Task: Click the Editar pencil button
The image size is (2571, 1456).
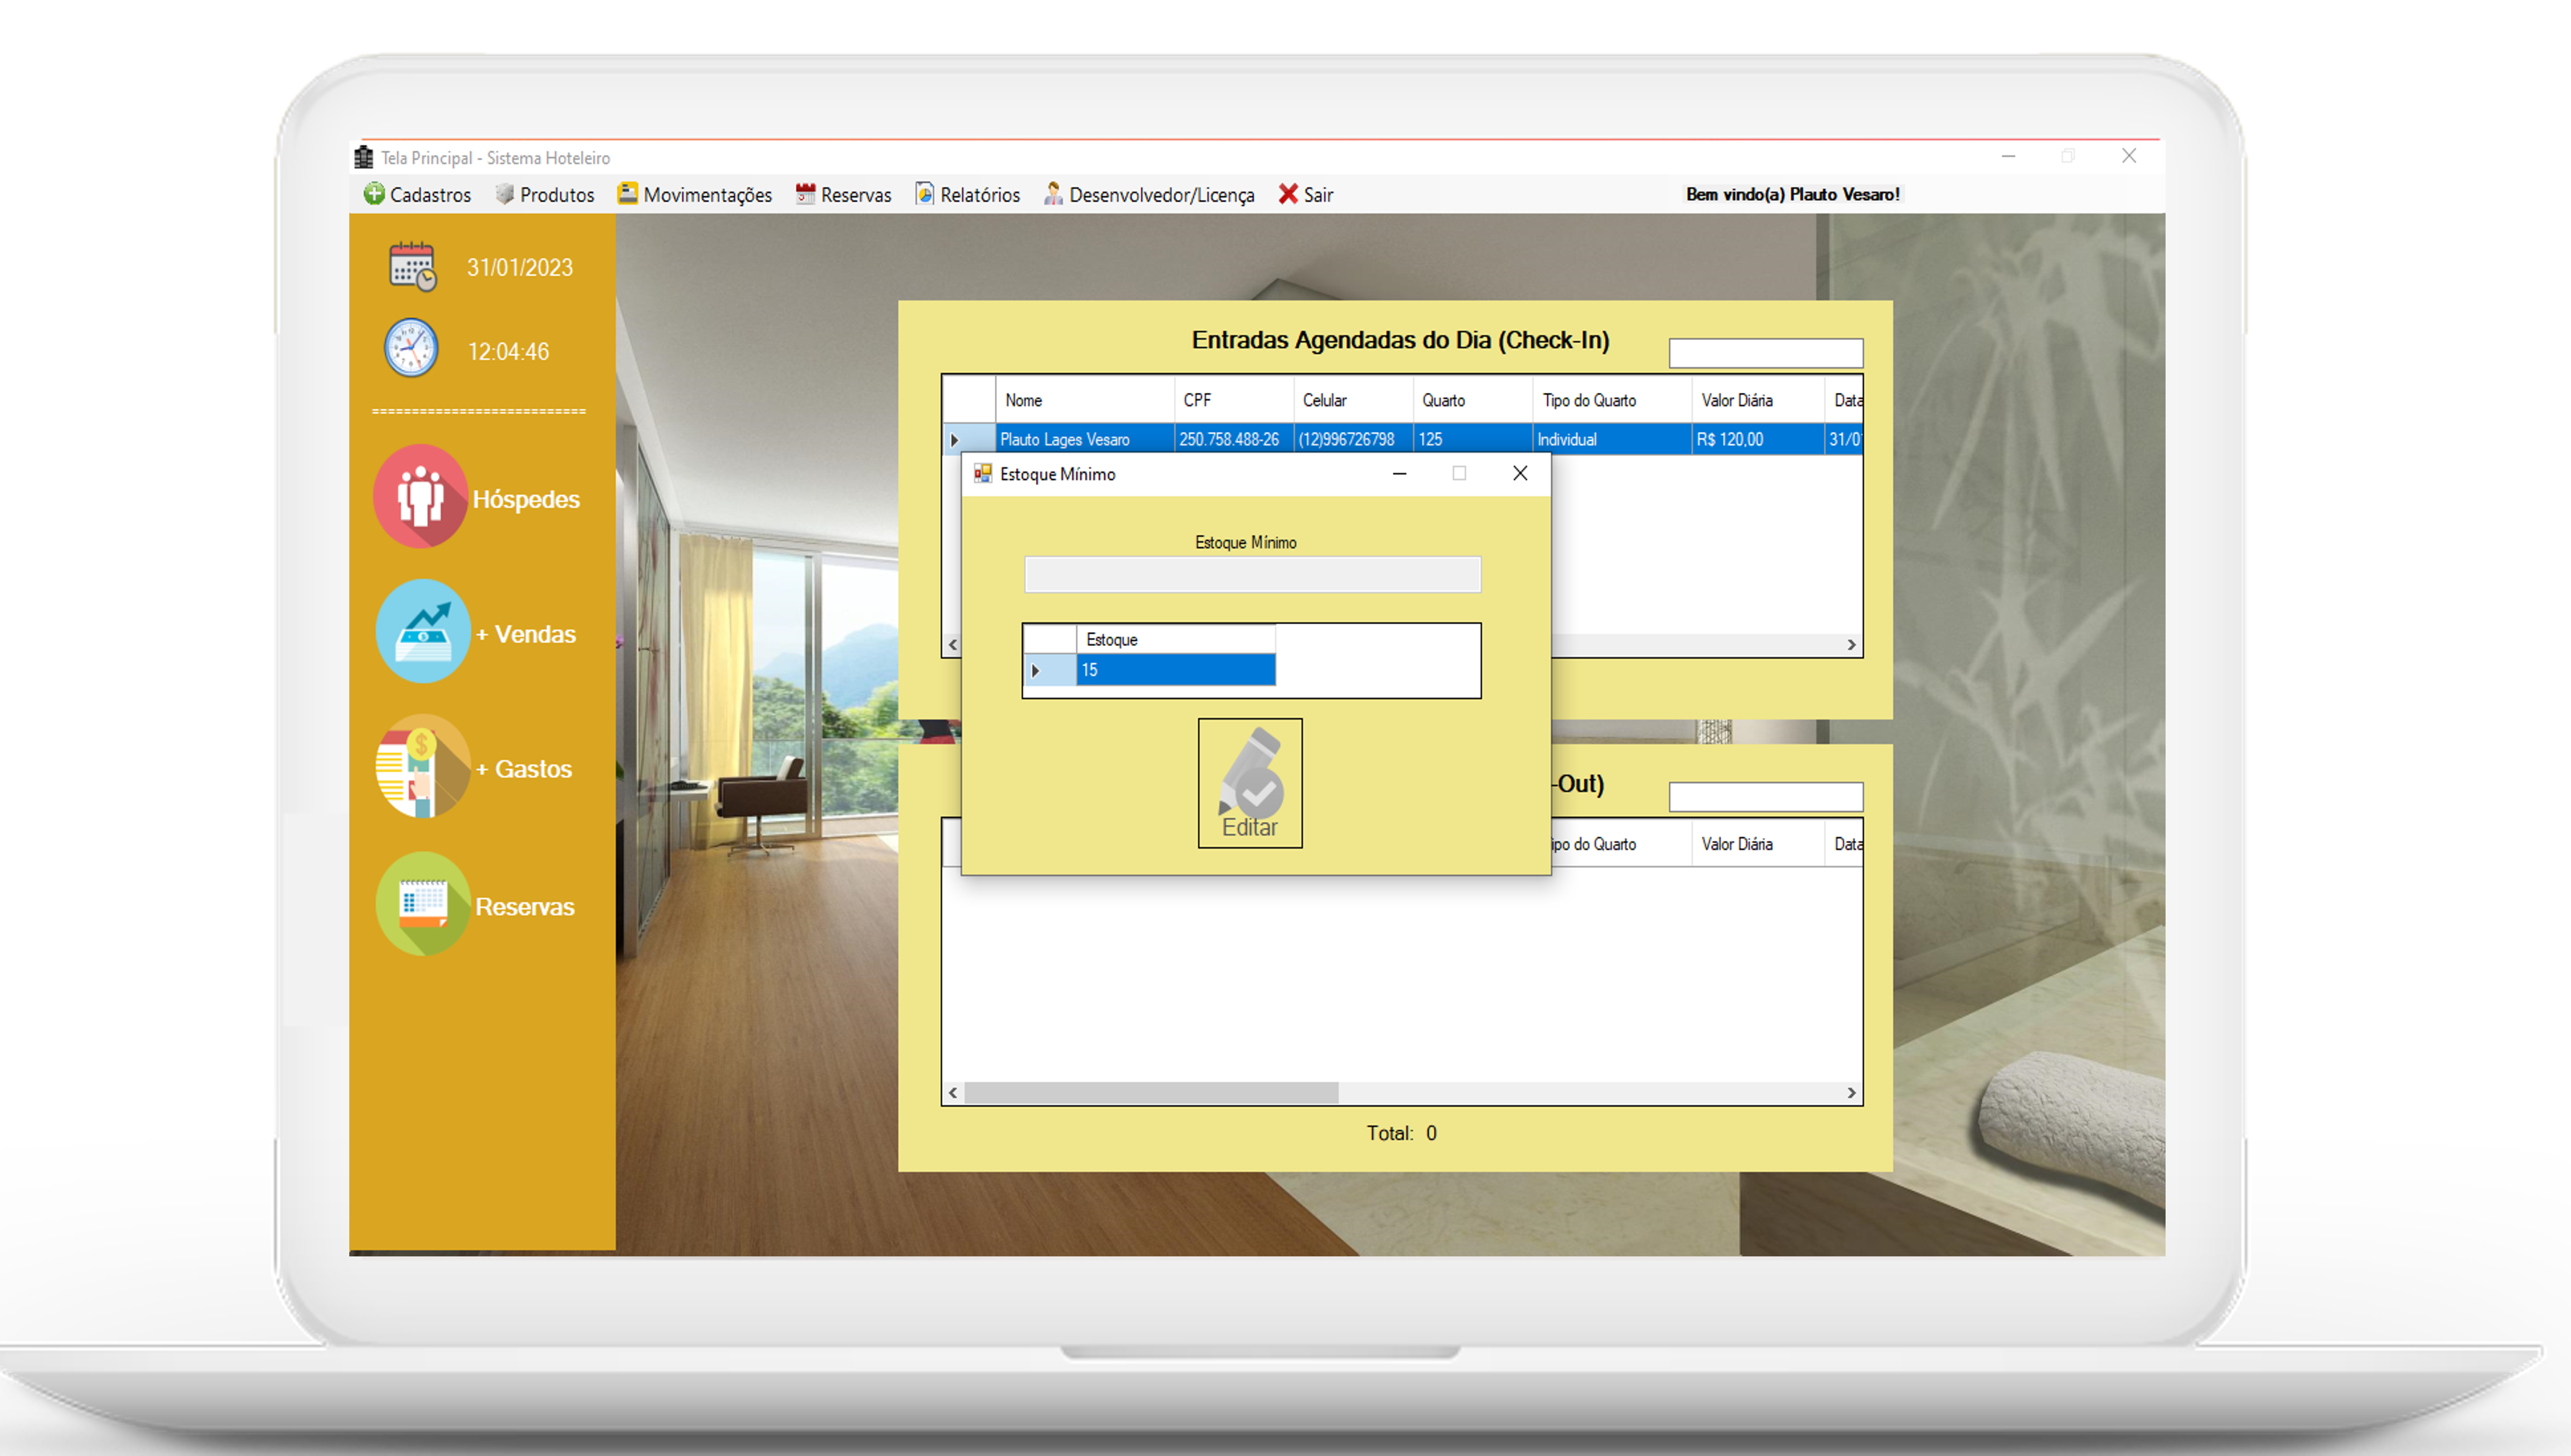Action: pyautogui.click(x=1250, y=783)
